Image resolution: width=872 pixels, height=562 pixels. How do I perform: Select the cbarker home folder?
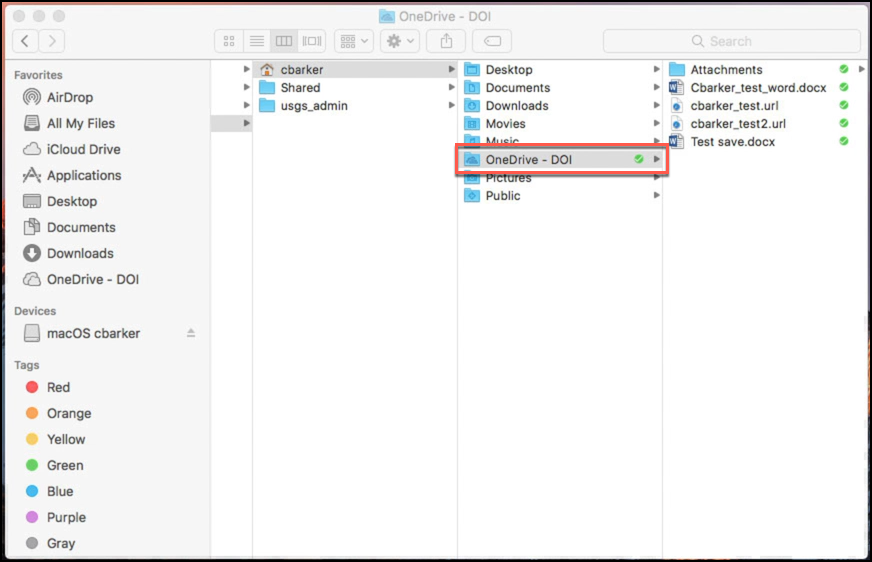(x=355, y=69)
